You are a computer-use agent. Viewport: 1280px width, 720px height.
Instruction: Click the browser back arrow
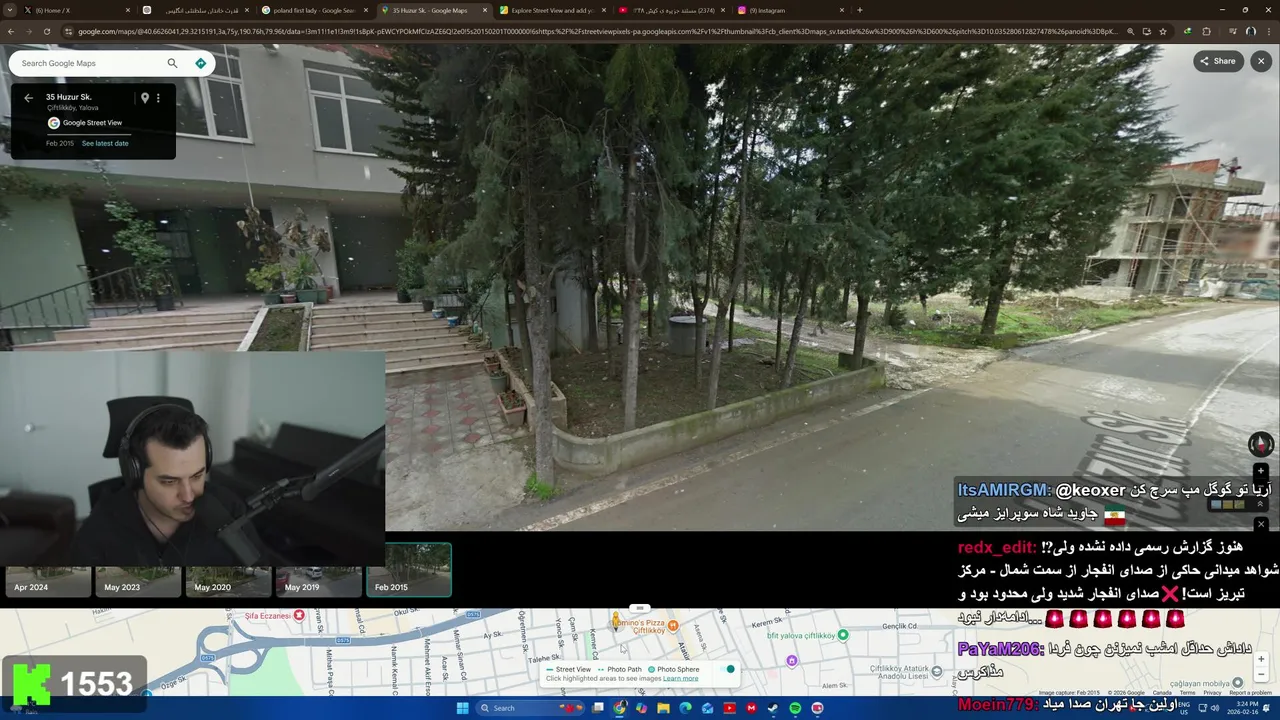click(11, 31)
